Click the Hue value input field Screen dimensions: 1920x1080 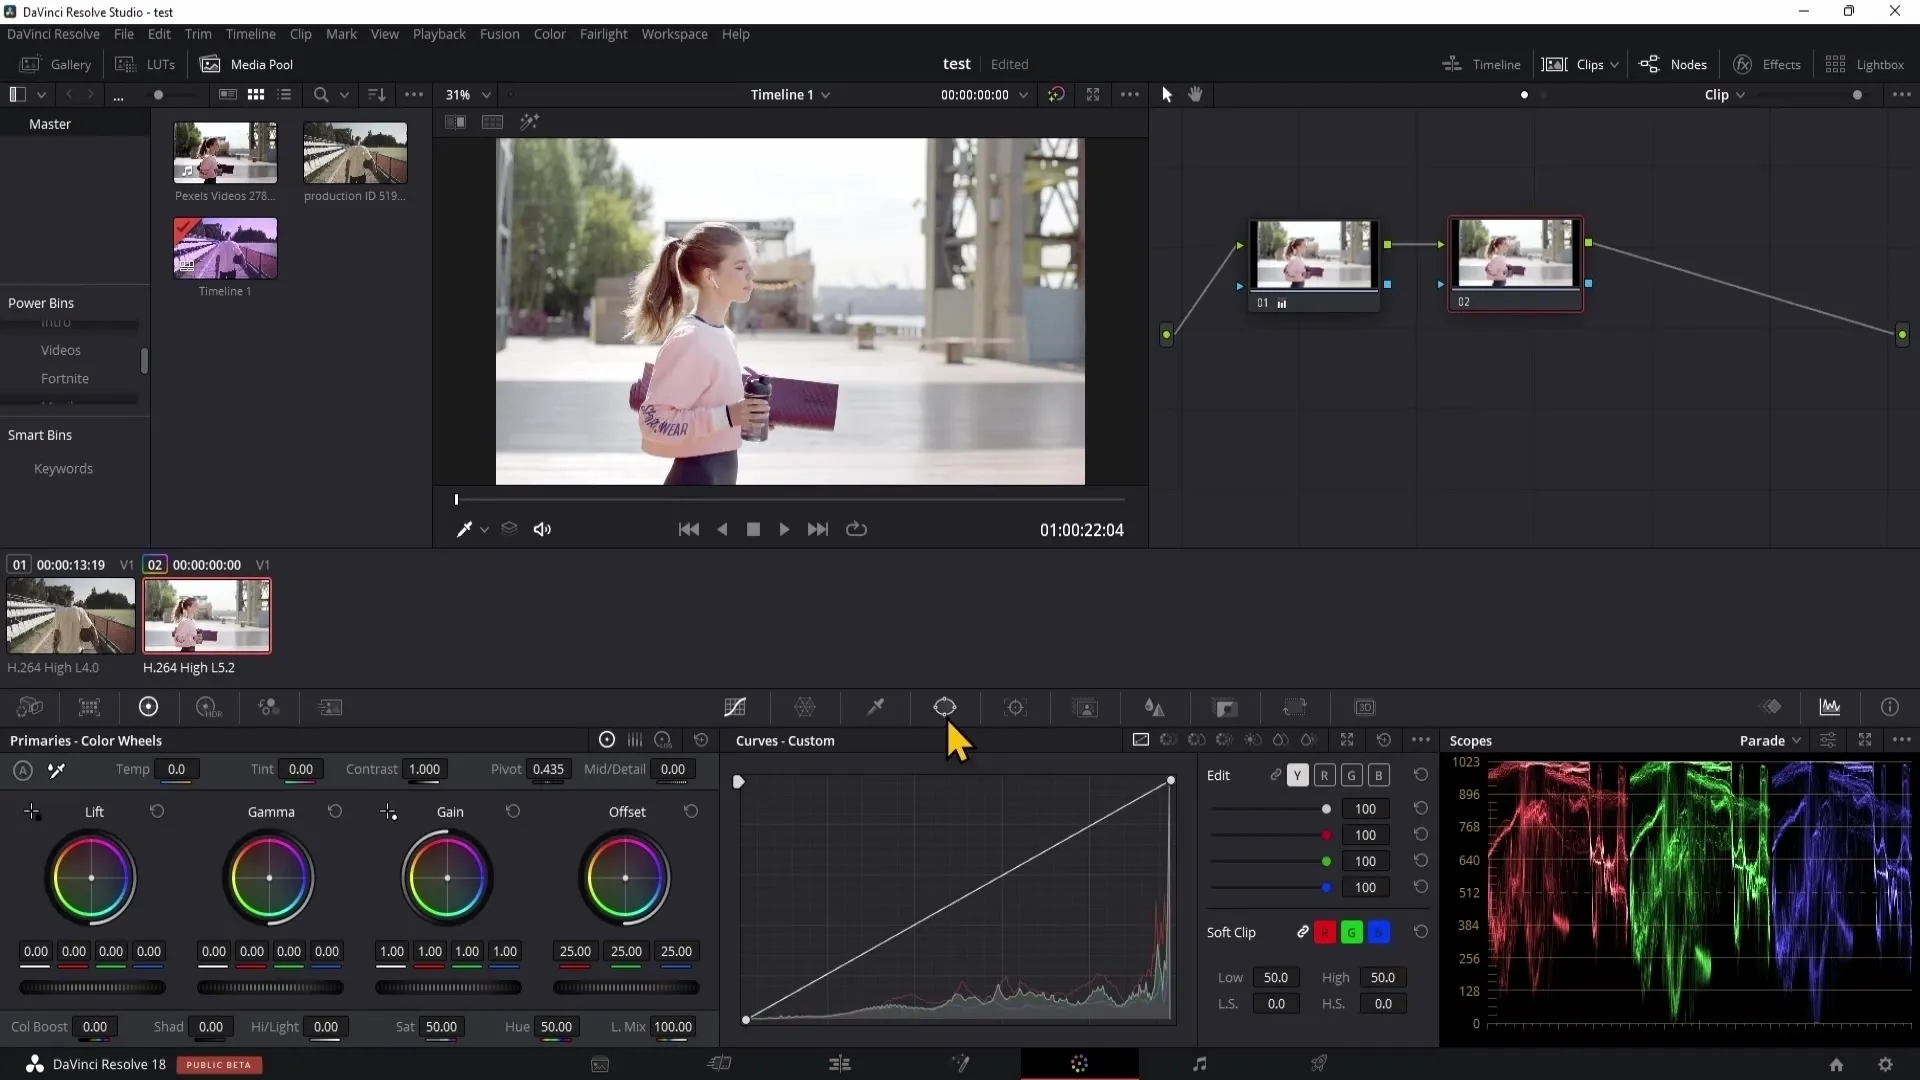(555, 1026)
